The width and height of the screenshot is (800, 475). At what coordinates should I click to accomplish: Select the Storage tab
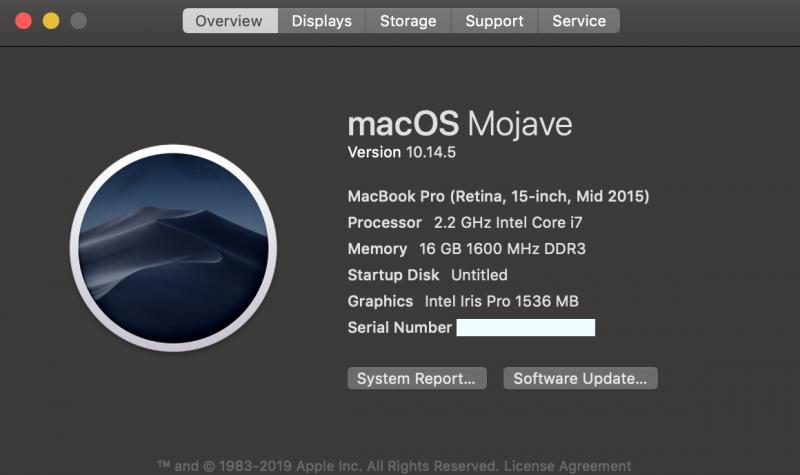pos(408,21)
